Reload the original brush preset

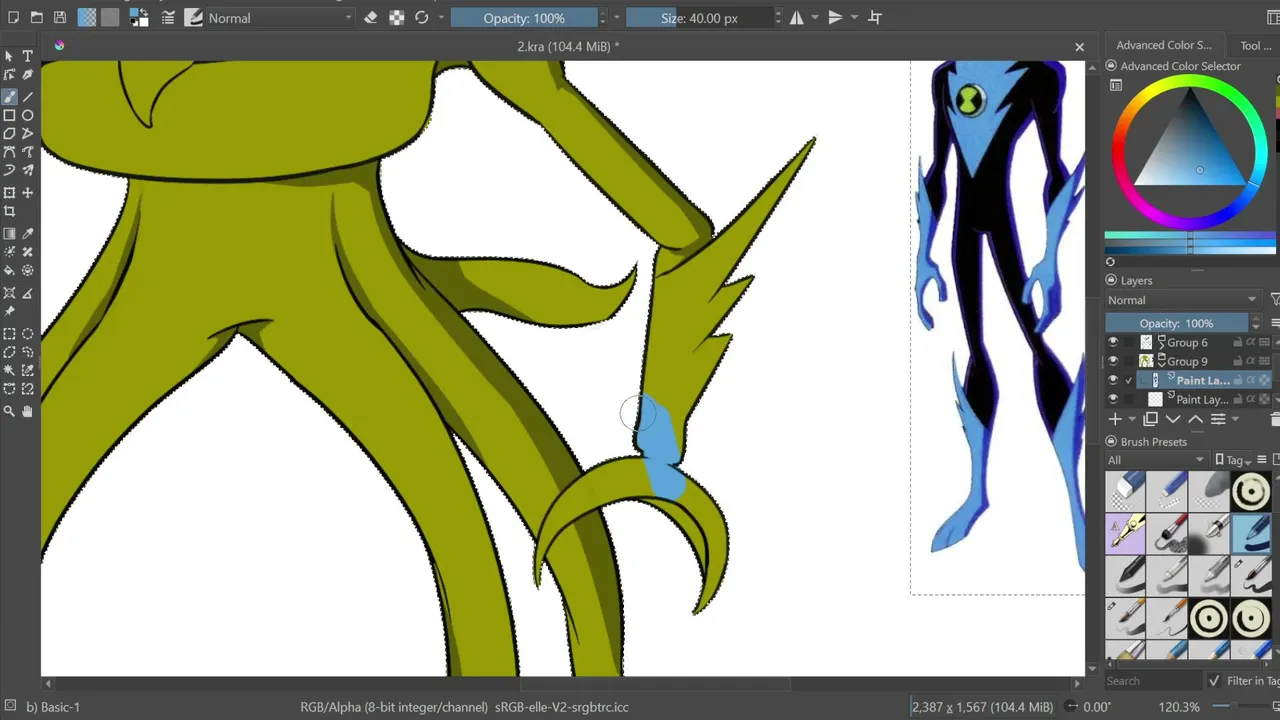click(x=422, y=18)
